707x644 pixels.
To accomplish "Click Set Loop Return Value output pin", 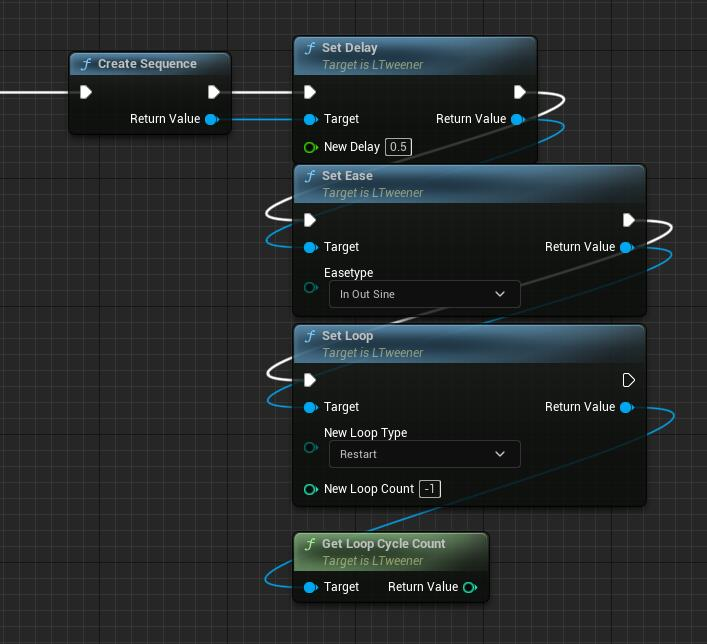I will point(626,407).
